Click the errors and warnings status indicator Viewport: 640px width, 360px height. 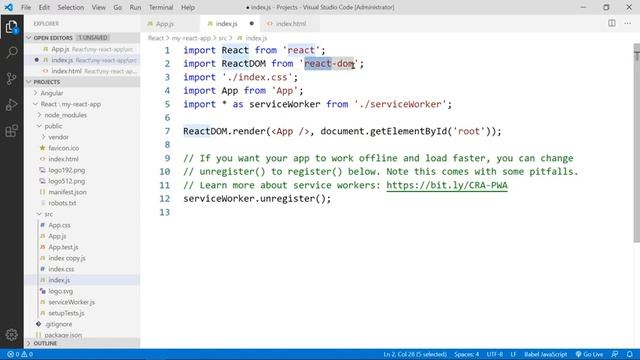tap(20, 354)
